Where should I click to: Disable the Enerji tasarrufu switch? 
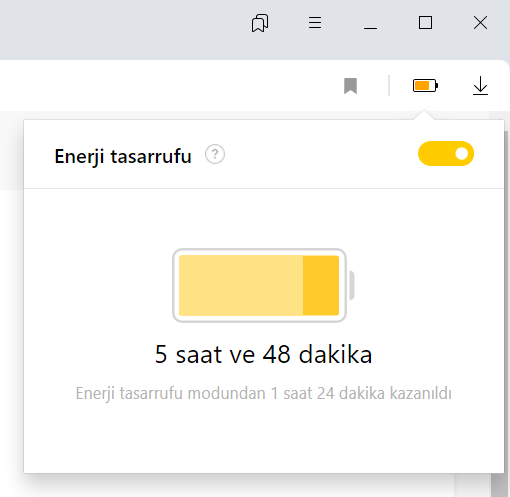coord(446,154)
